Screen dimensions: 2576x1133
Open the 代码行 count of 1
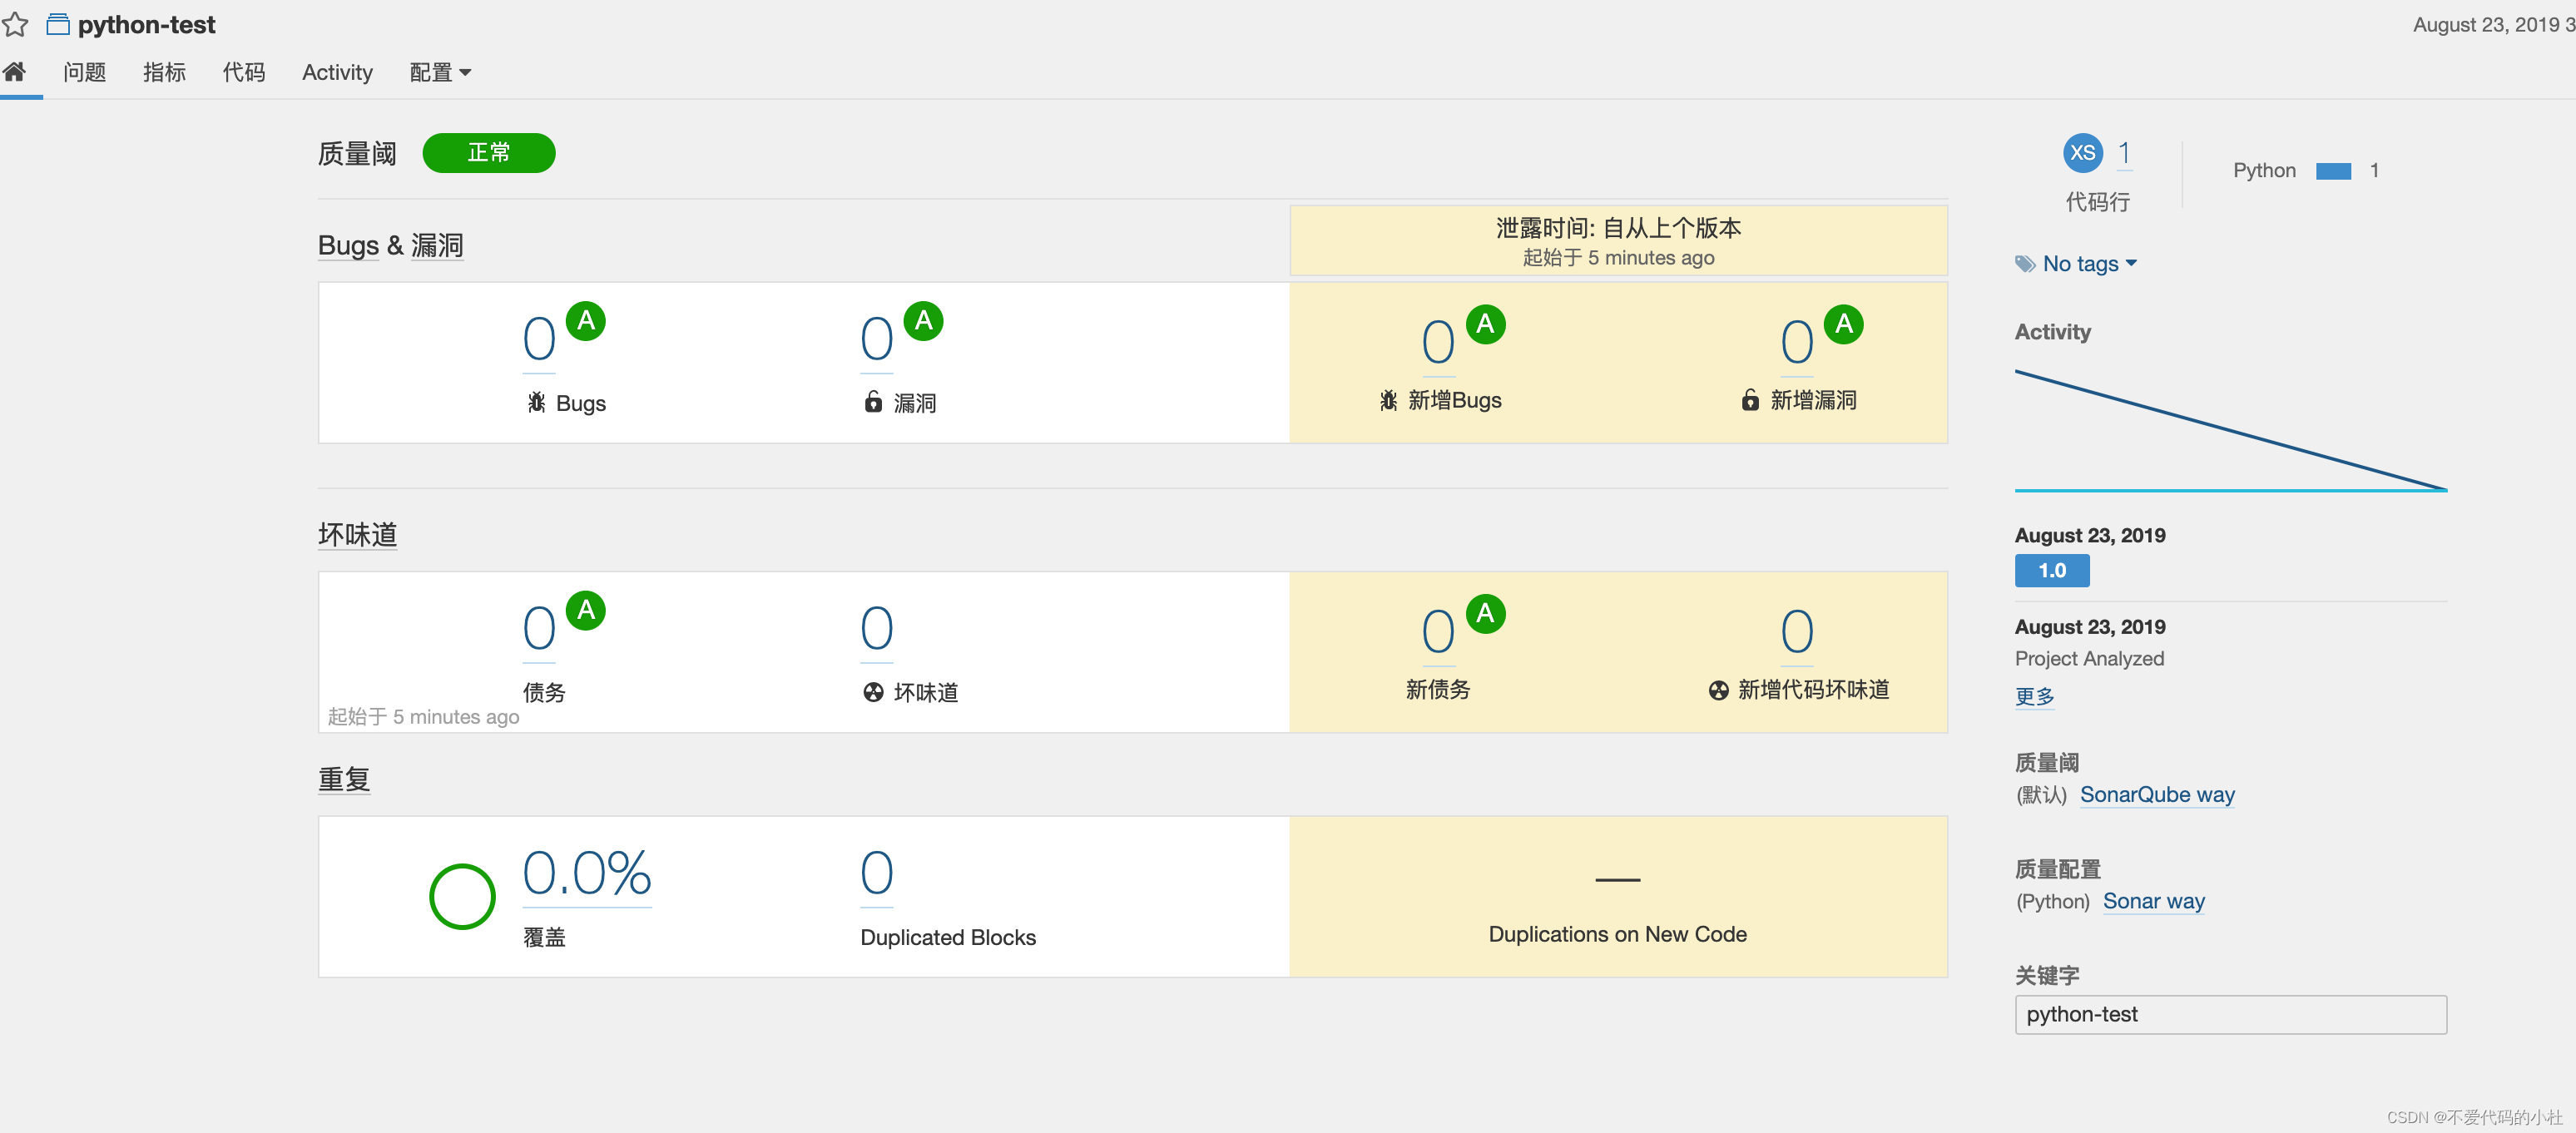pos(2124,153)
